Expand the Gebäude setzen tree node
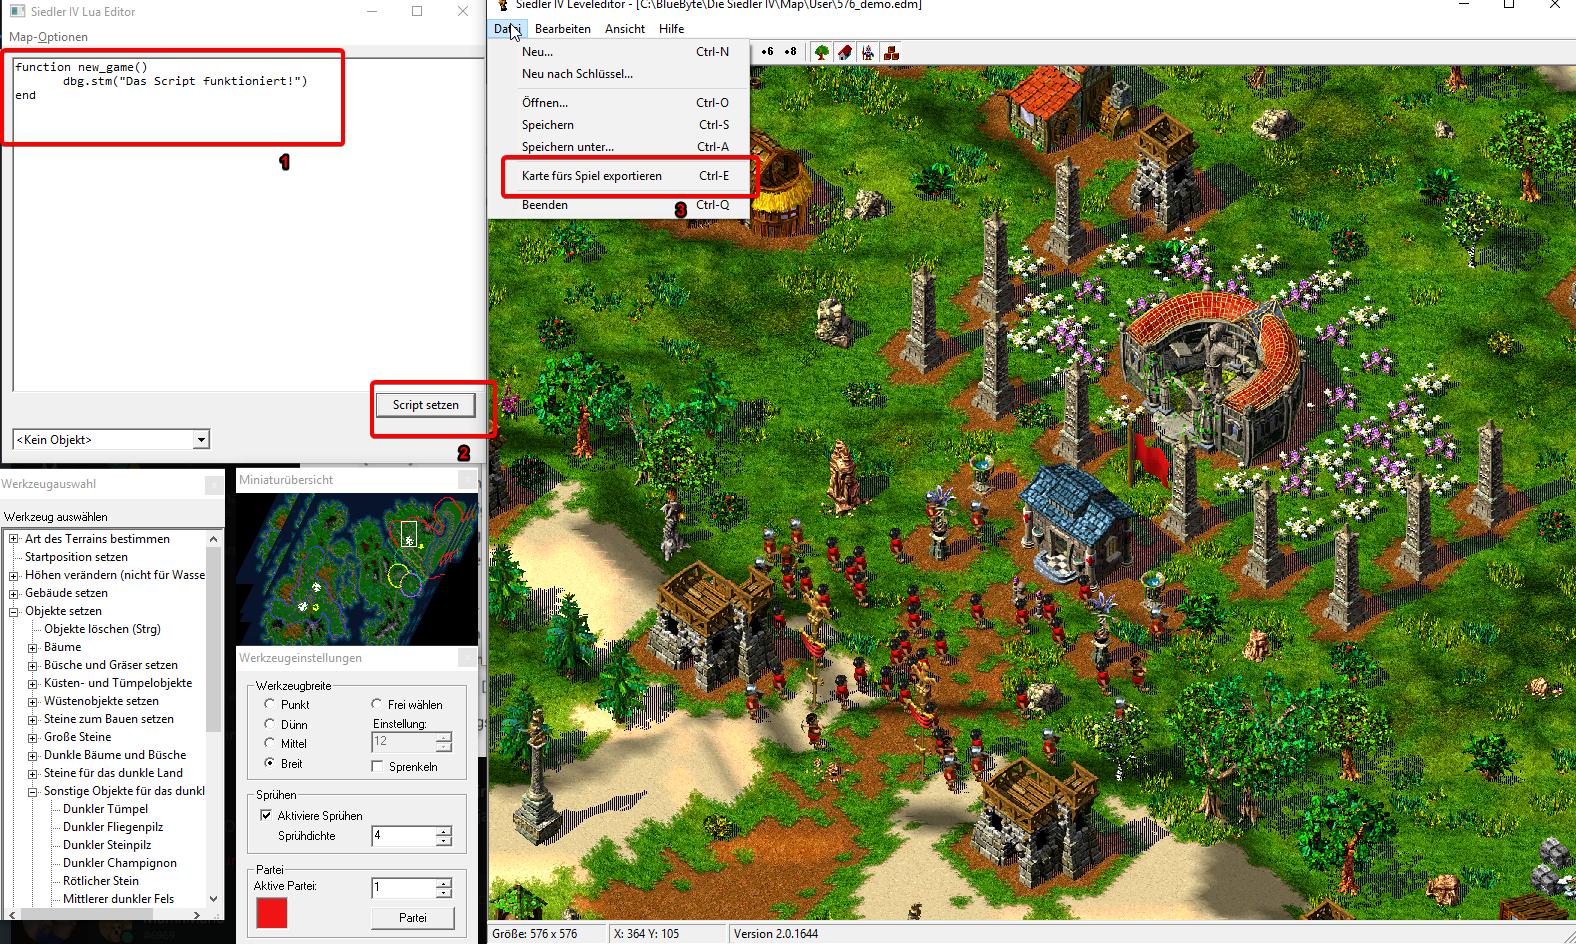Screen dimensions: 1576x944 click(x=15, y=593)
